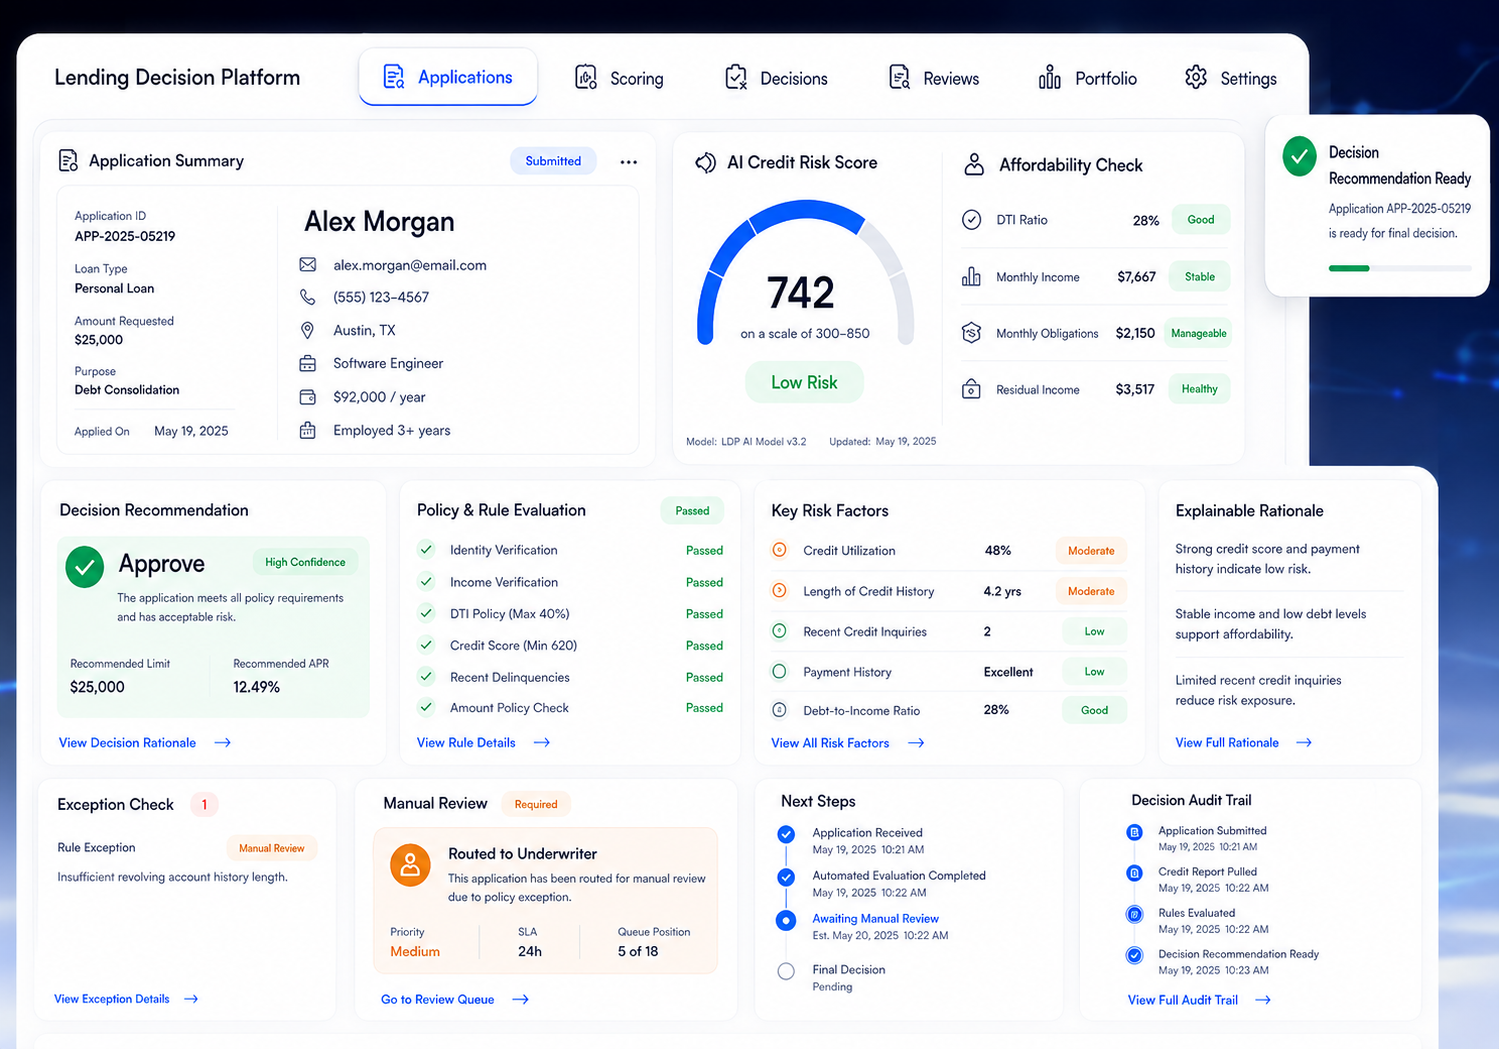Viewport: 1499px width, 1049px height.
Task: Open View Full Rationale link
Action: 1244,743
